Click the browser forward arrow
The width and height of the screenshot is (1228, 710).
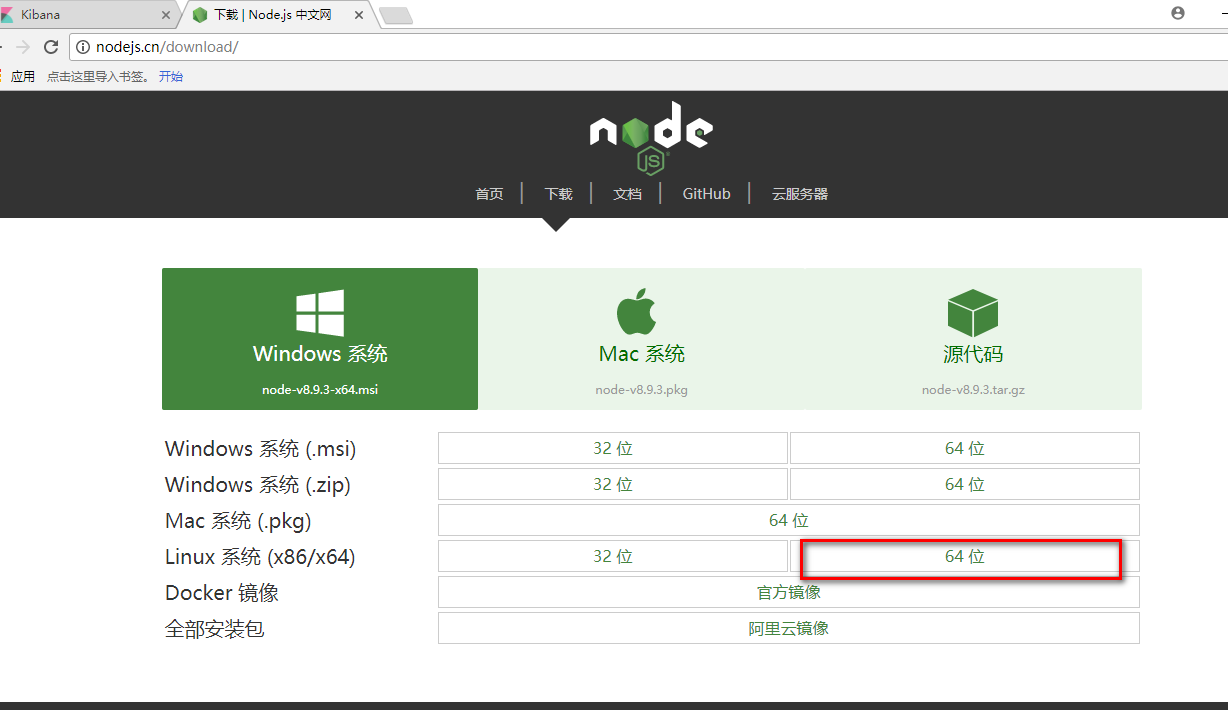pos(23,47)
